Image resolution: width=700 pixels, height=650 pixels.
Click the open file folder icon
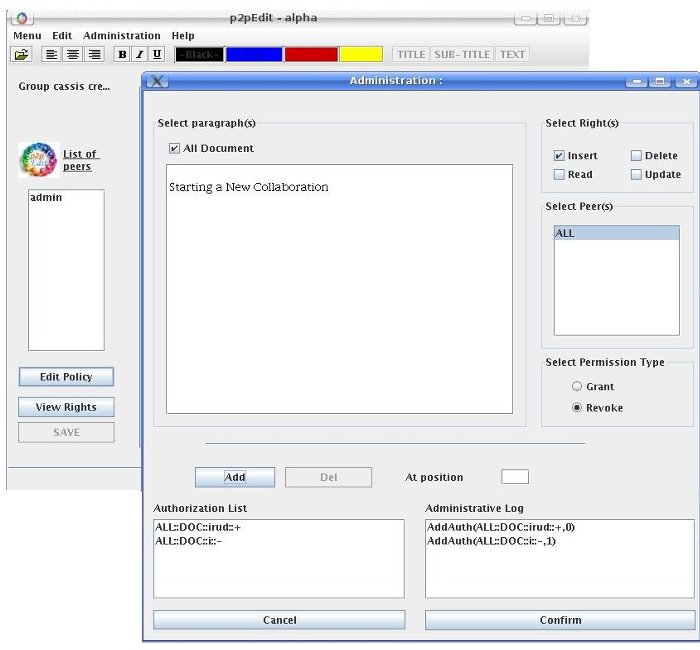point(22,54)
